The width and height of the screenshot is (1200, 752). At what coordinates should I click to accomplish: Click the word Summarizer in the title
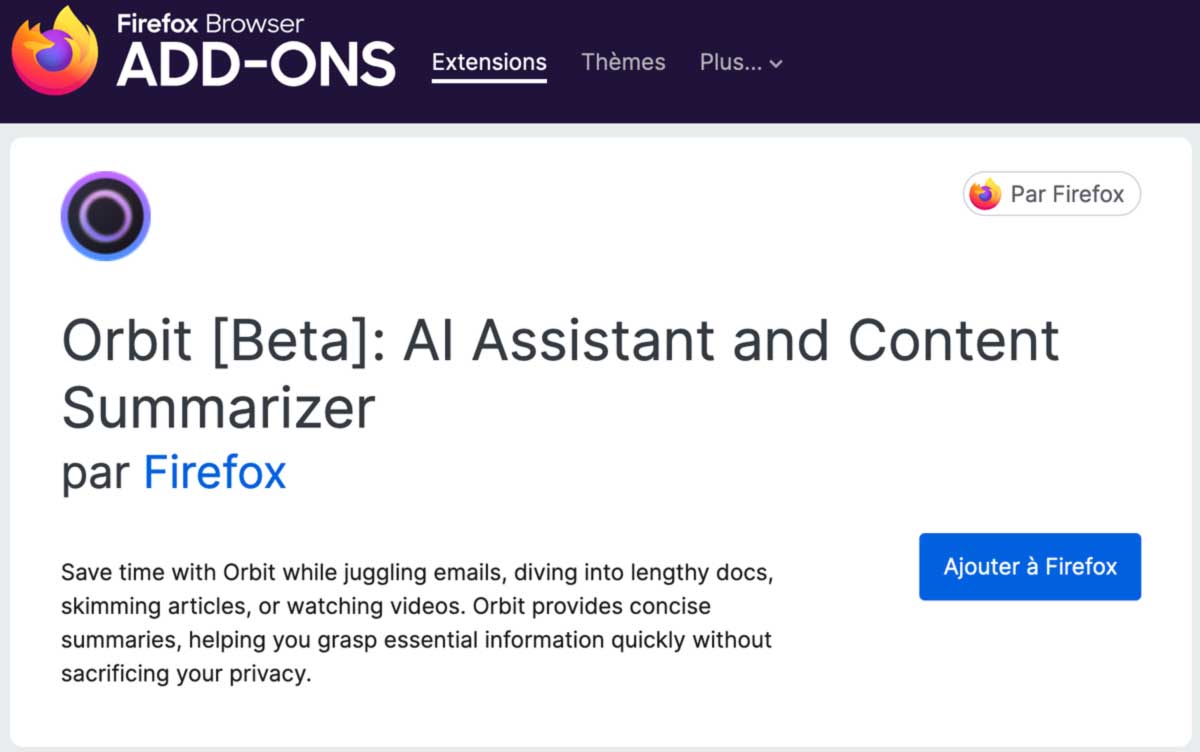click(x=218, y=408)
